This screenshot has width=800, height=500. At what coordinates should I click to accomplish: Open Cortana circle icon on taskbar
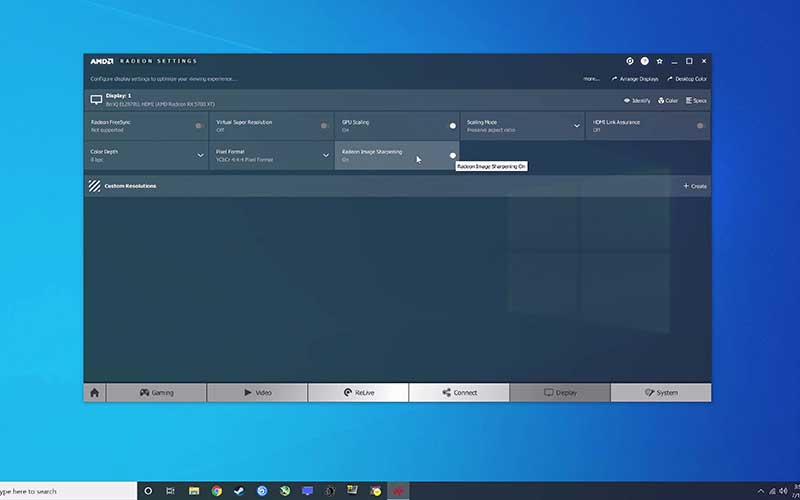[x=148, y=491]
